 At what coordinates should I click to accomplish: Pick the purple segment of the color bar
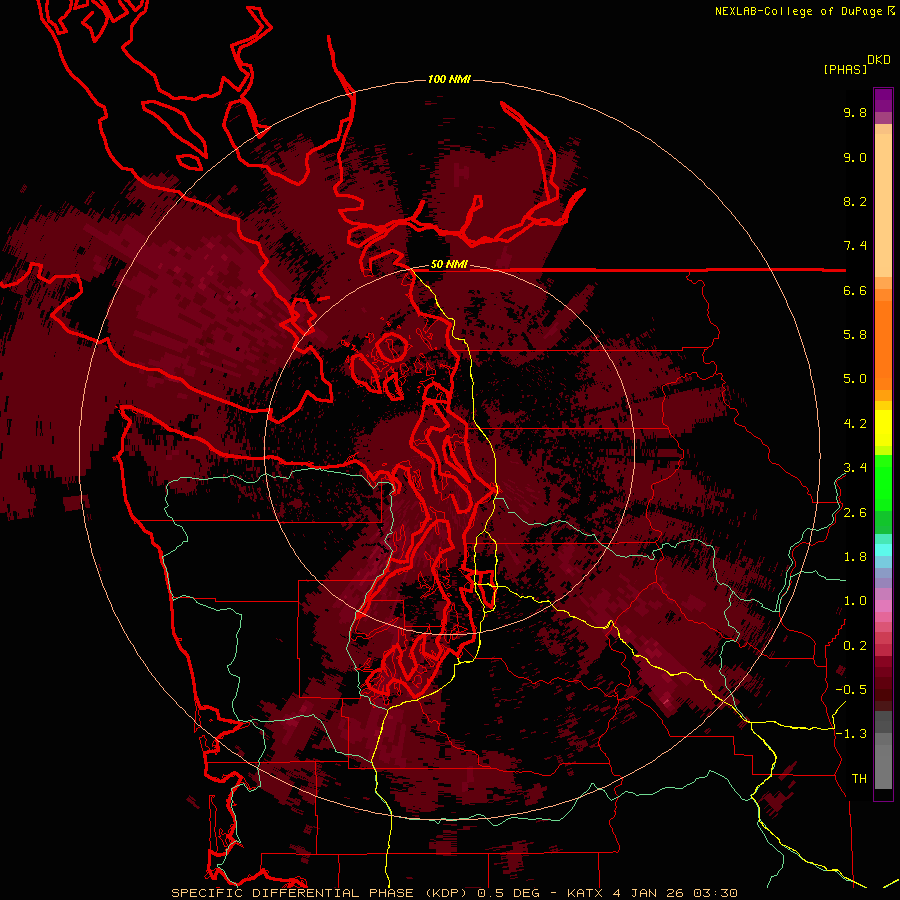coord(883,100)
